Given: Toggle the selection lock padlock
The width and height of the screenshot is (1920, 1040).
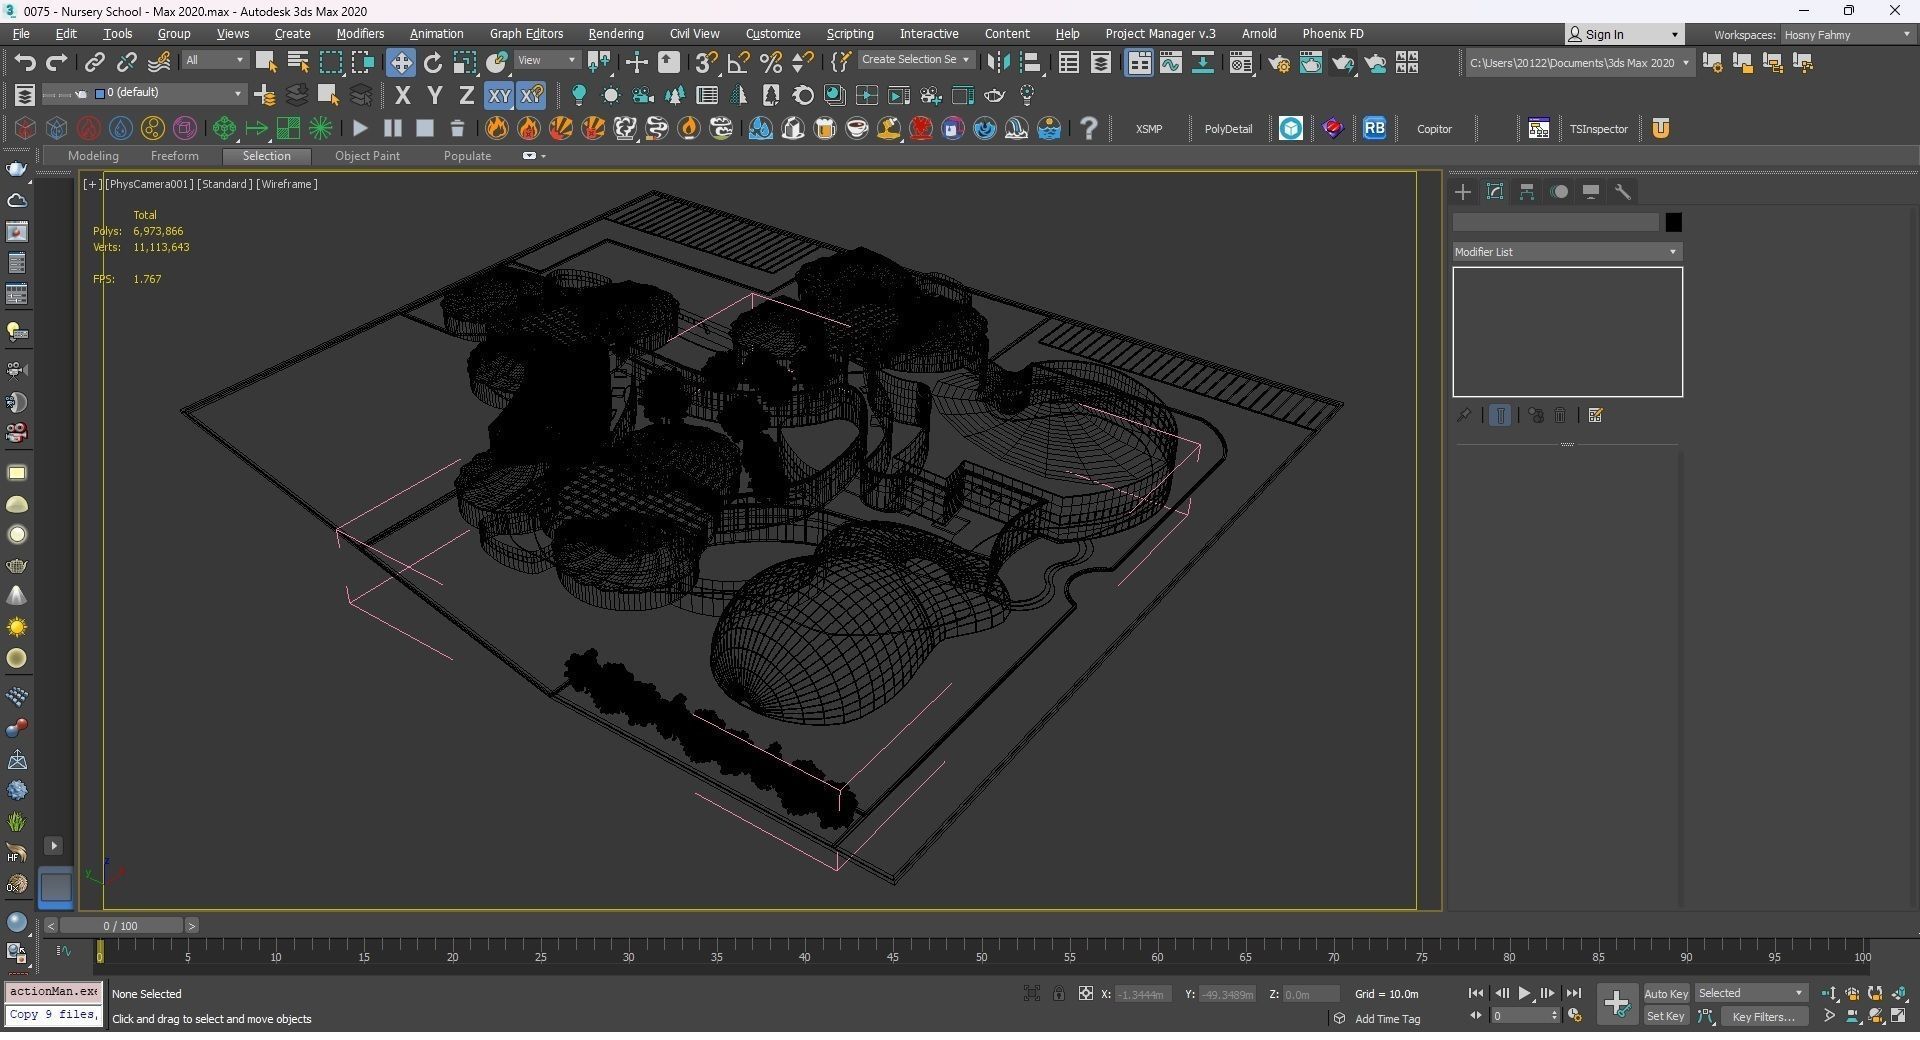Looking at the screenshot, I should [x=1058, y=994].
